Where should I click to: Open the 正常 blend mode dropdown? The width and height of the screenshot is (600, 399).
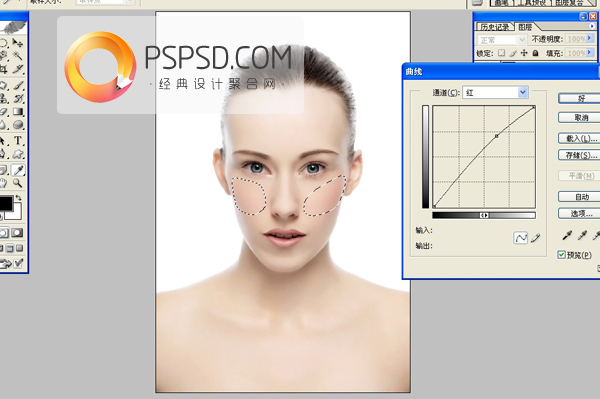coord(501,40)
